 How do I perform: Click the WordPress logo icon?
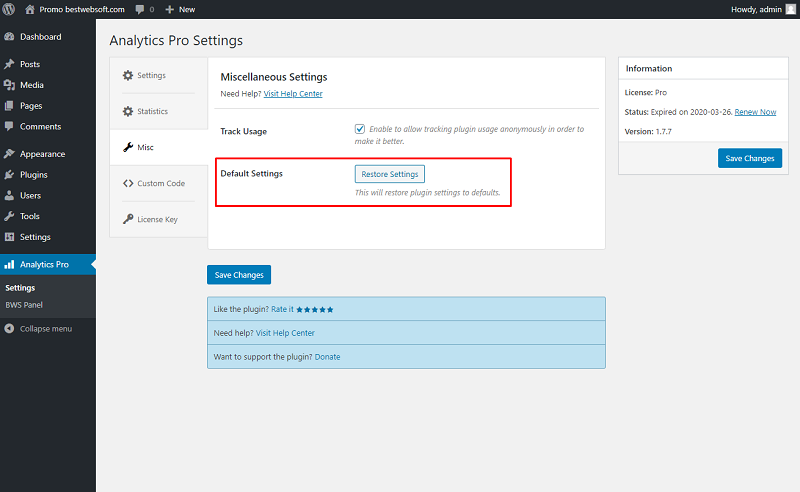tap(9, 9)
